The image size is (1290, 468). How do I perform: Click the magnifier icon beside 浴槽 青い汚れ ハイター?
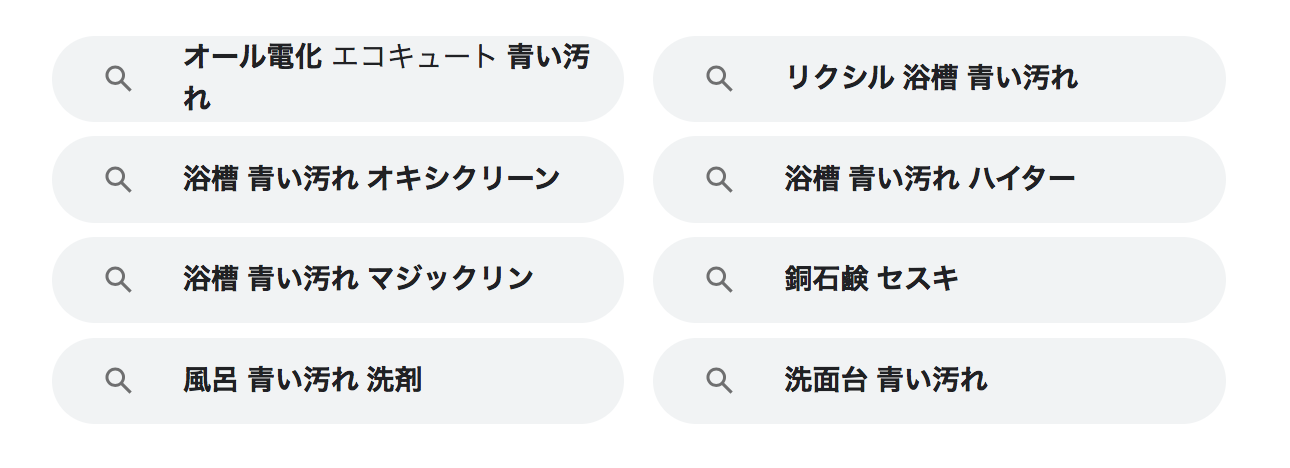pyautogui.click(x=719, y=180)
